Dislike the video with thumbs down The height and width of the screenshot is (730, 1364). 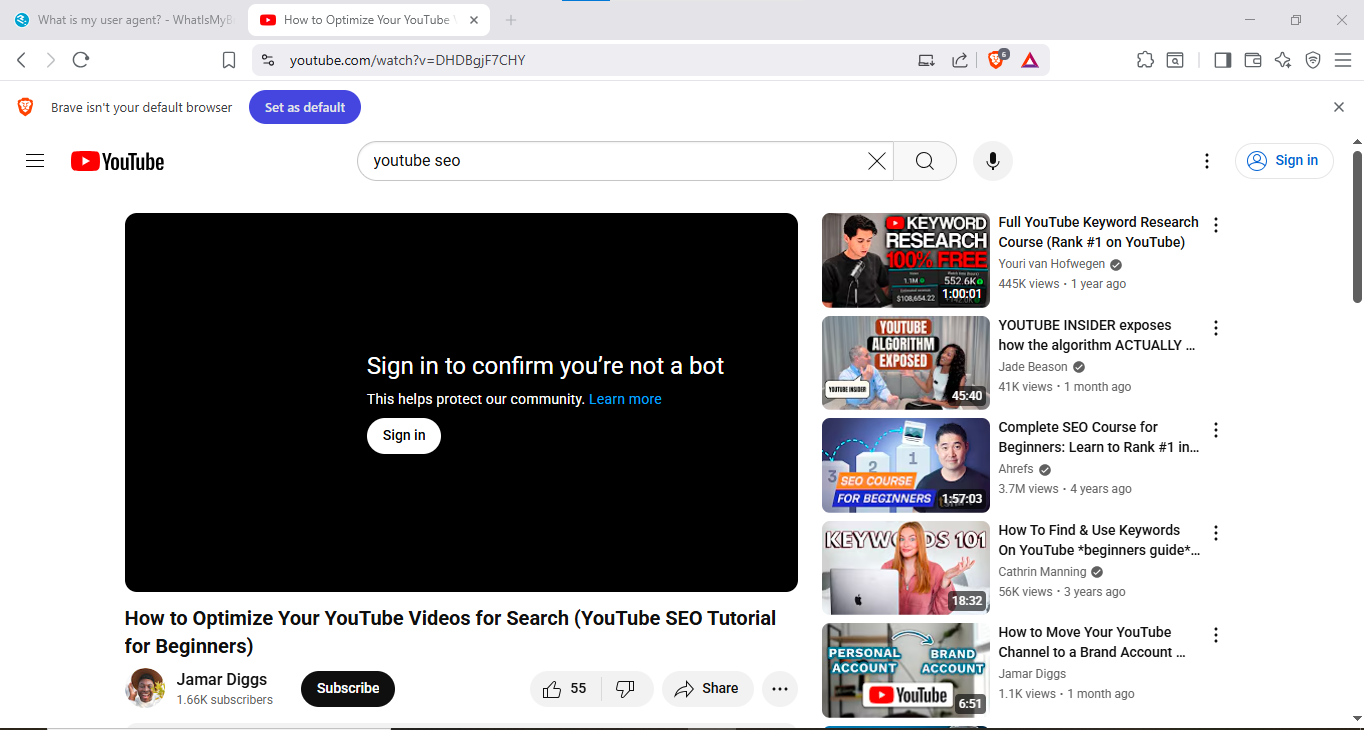click(x=626, y=689)
